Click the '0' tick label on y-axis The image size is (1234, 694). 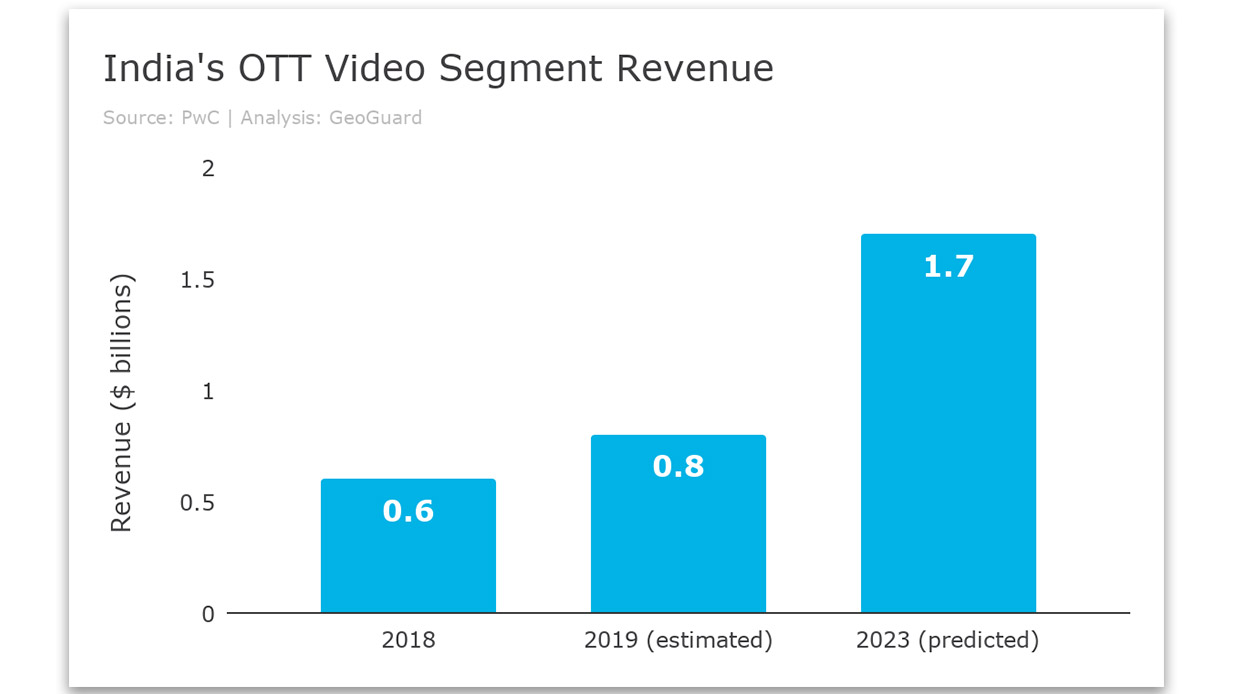point(207,614)
